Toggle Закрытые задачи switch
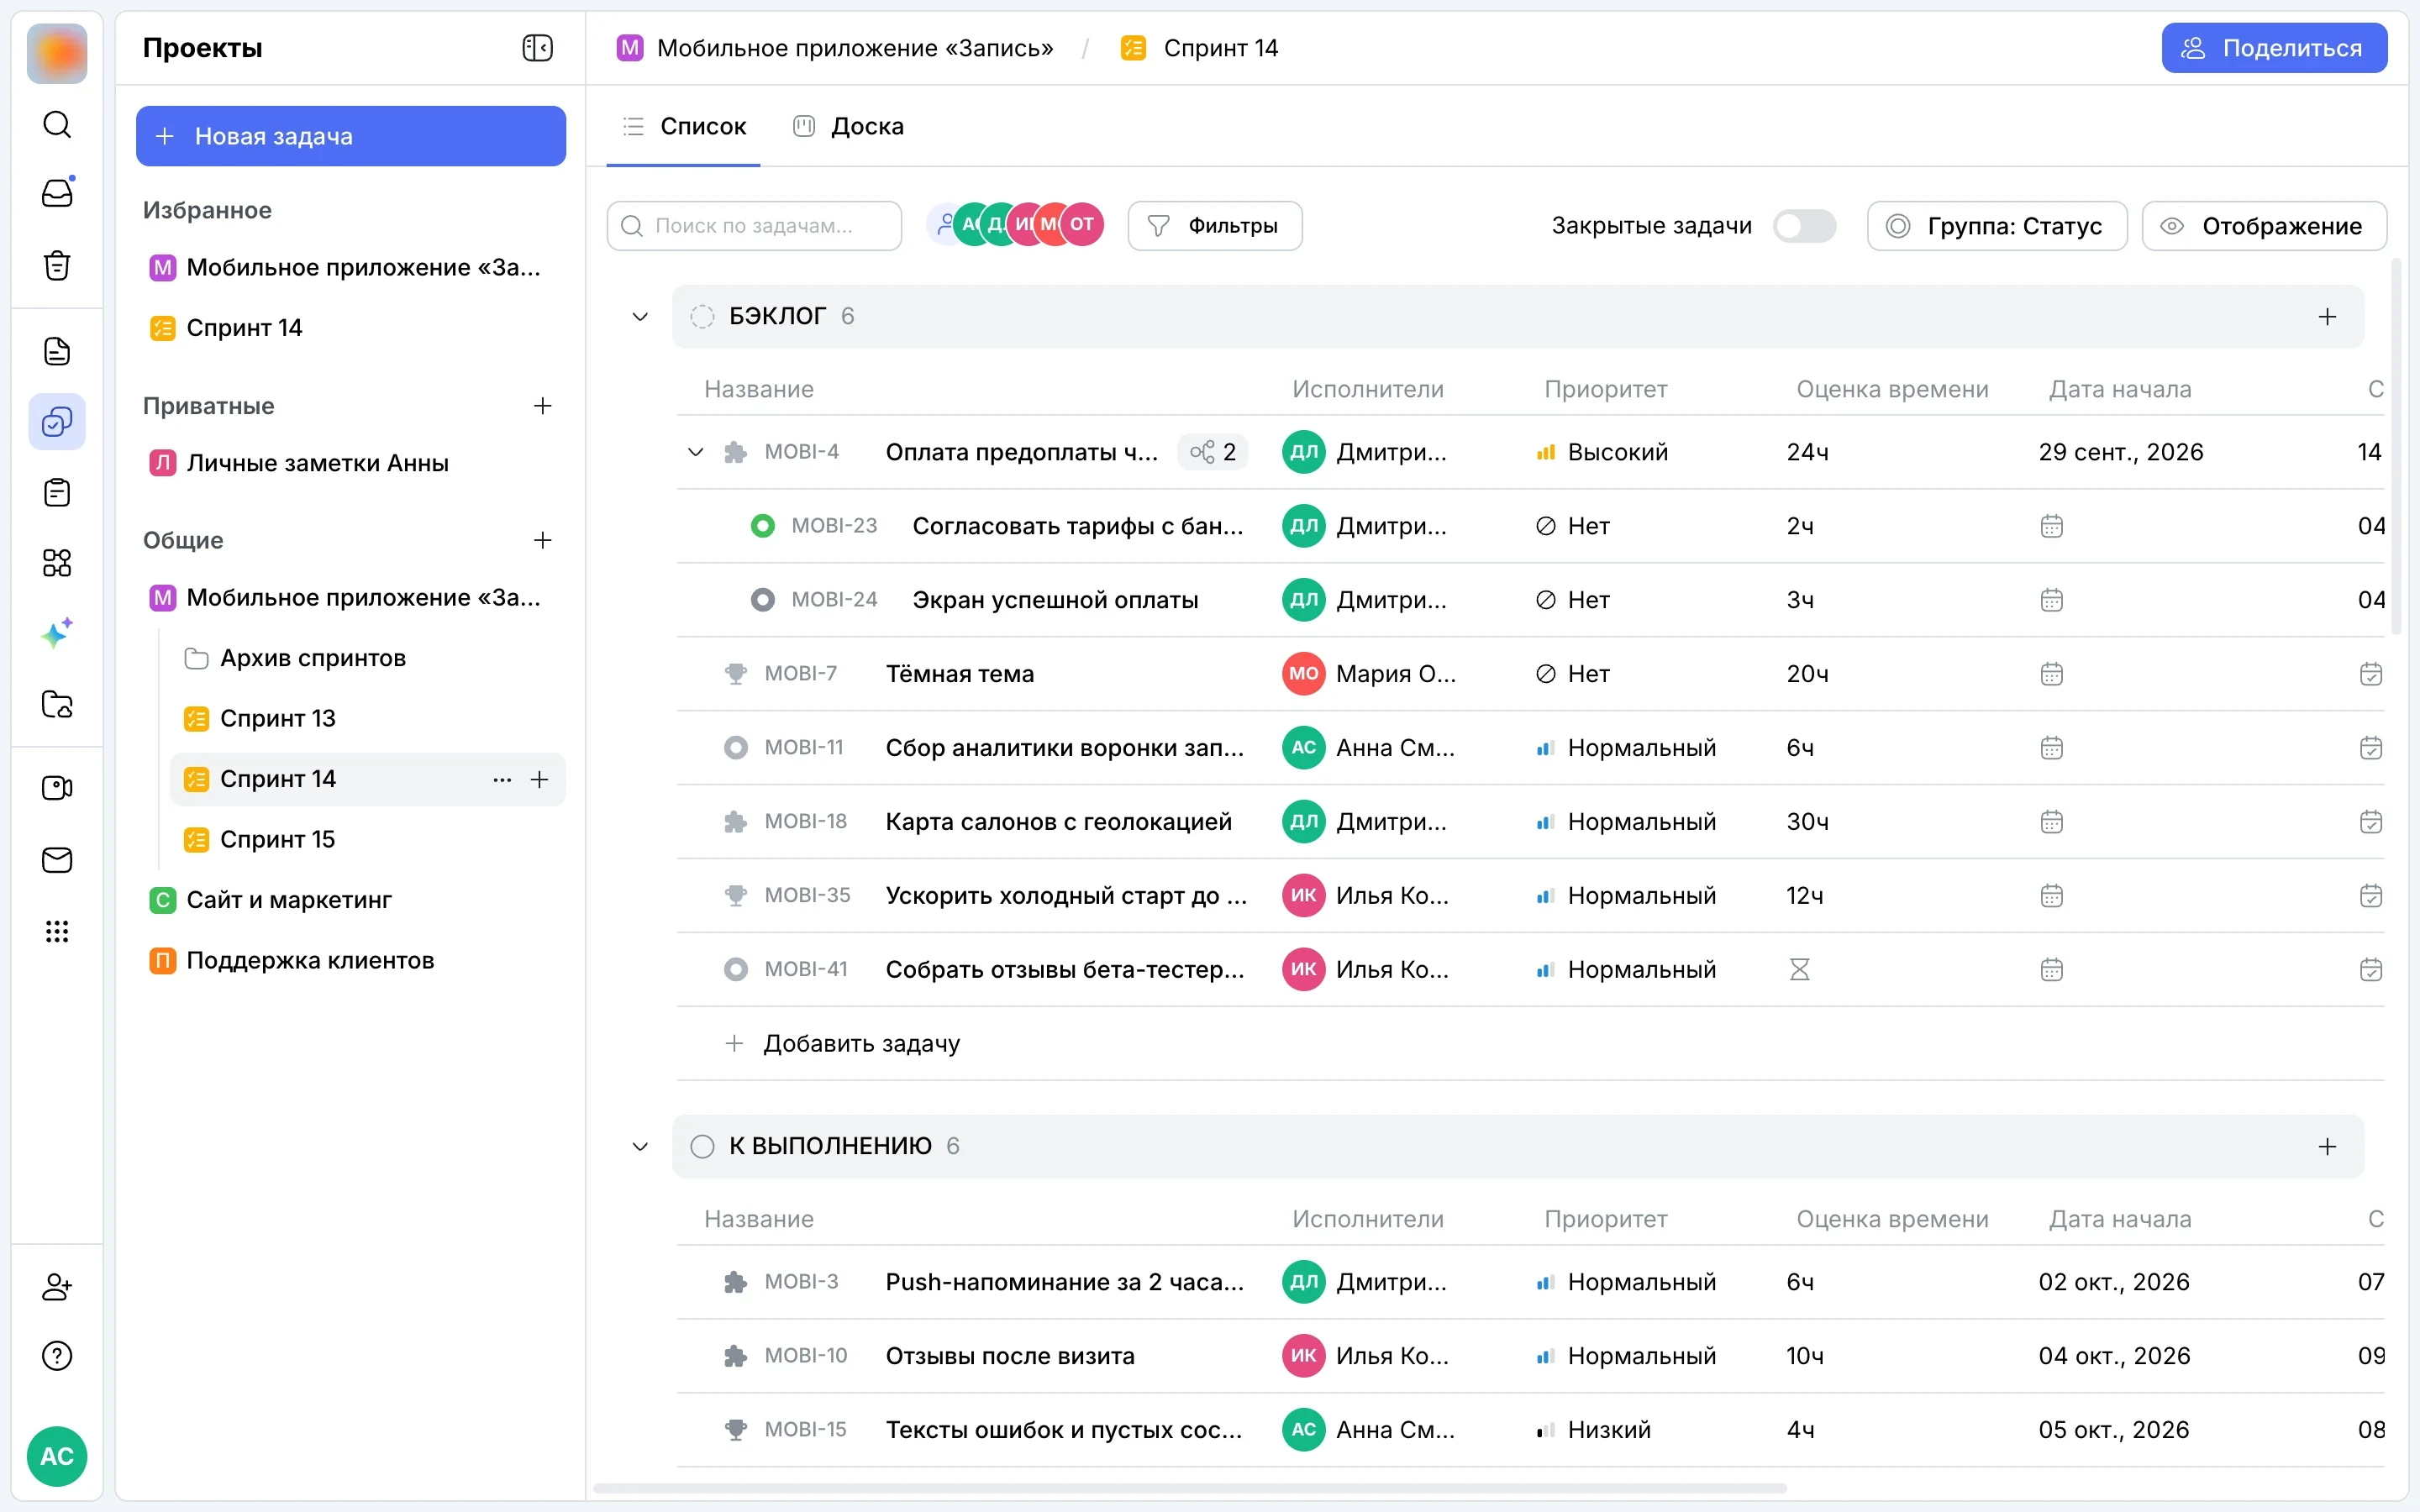 (1804, 226)
